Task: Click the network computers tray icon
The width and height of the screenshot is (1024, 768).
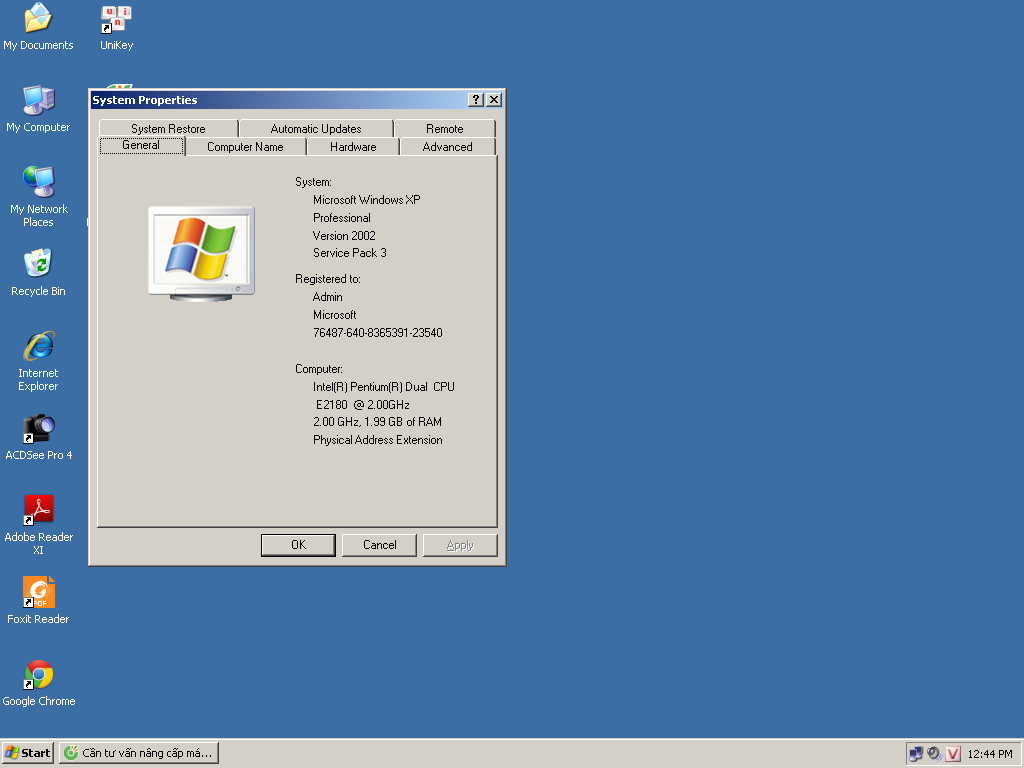Action: point(916,754)
